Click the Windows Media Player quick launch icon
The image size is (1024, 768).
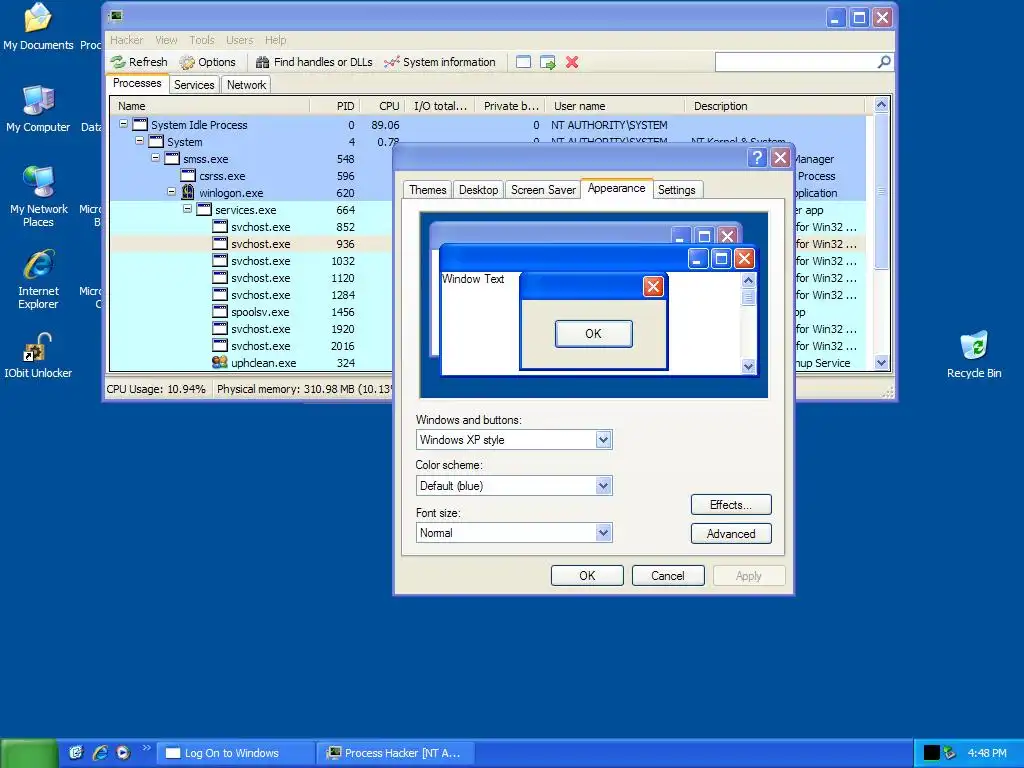click(x=123, y=752)
